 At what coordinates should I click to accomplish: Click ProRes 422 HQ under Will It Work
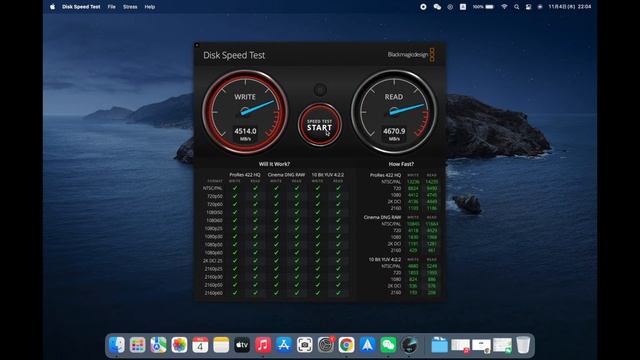click(x=245, y=175)
